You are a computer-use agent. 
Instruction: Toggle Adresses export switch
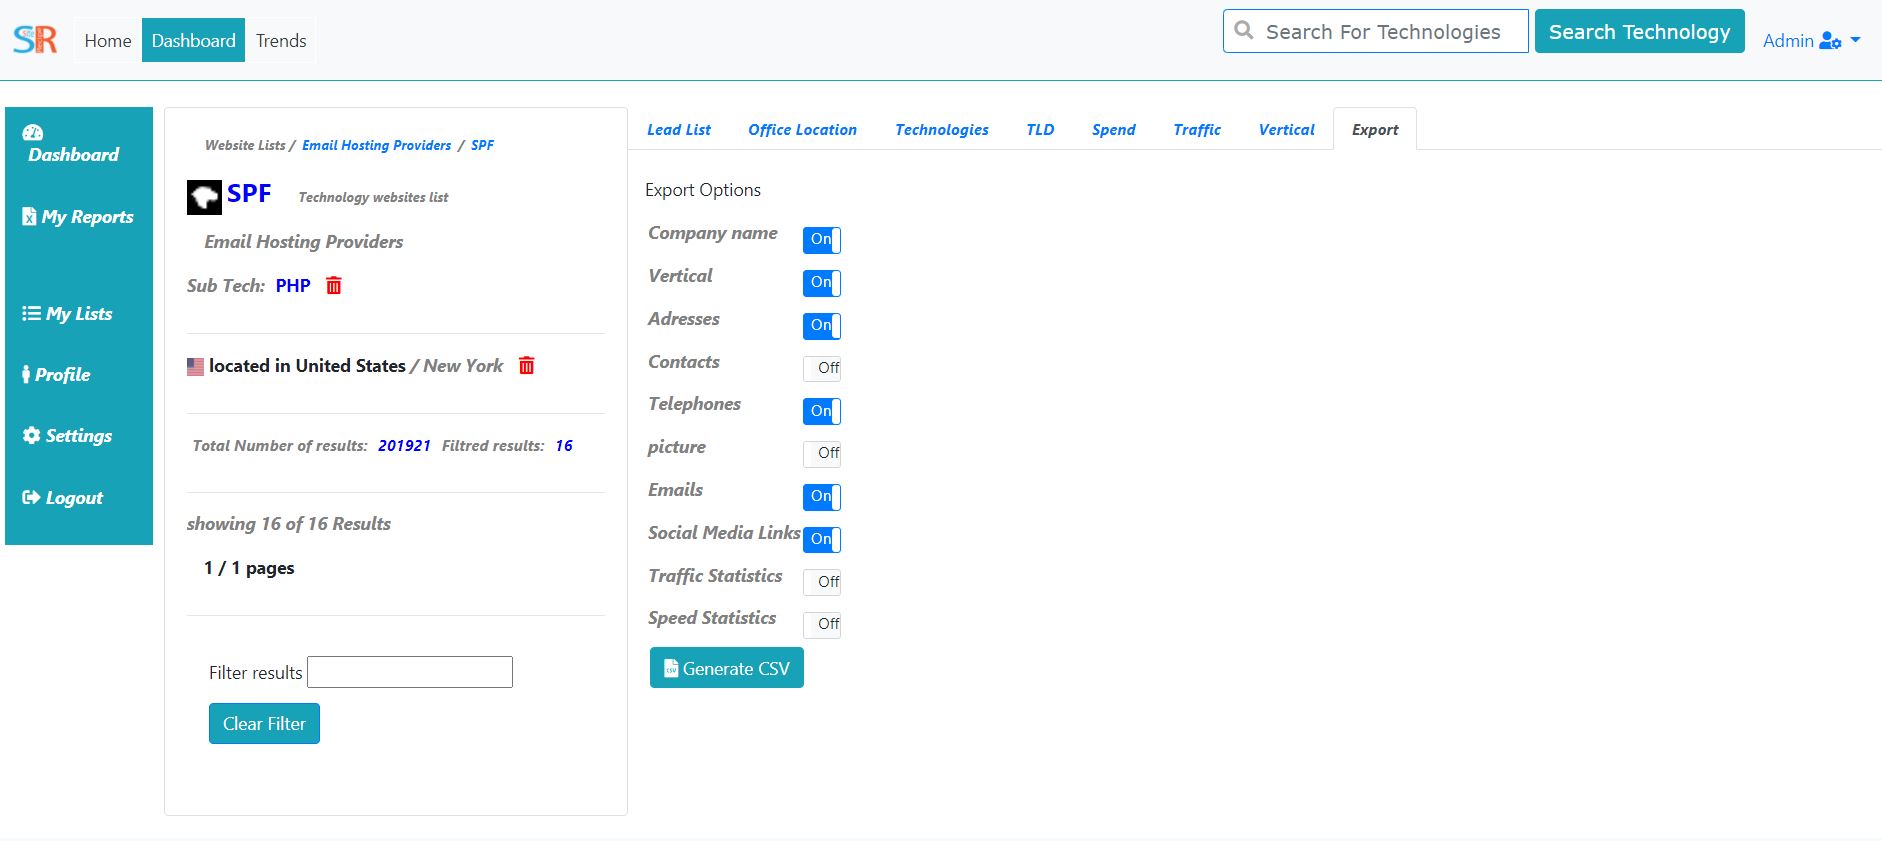(822, 326)
